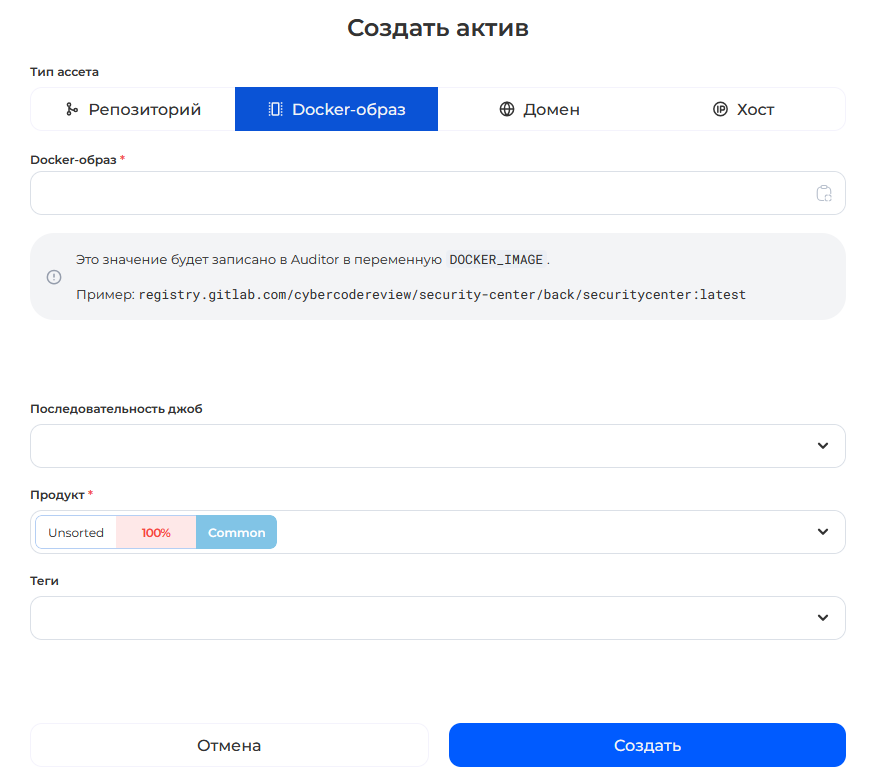Focus the Docker-образ text input
Screen dimensions: 878x780
(420, 193)
